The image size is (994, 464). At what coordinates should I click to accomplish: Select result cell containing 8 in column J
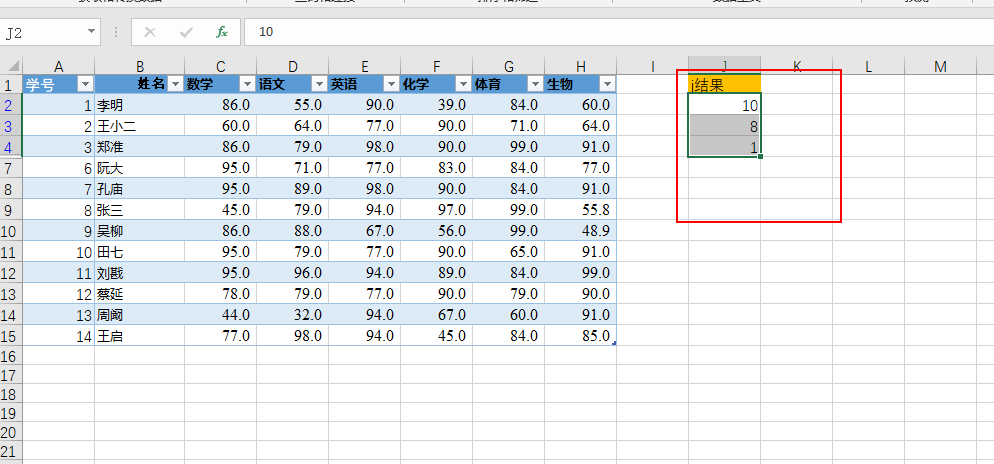(x=724, y=126)
